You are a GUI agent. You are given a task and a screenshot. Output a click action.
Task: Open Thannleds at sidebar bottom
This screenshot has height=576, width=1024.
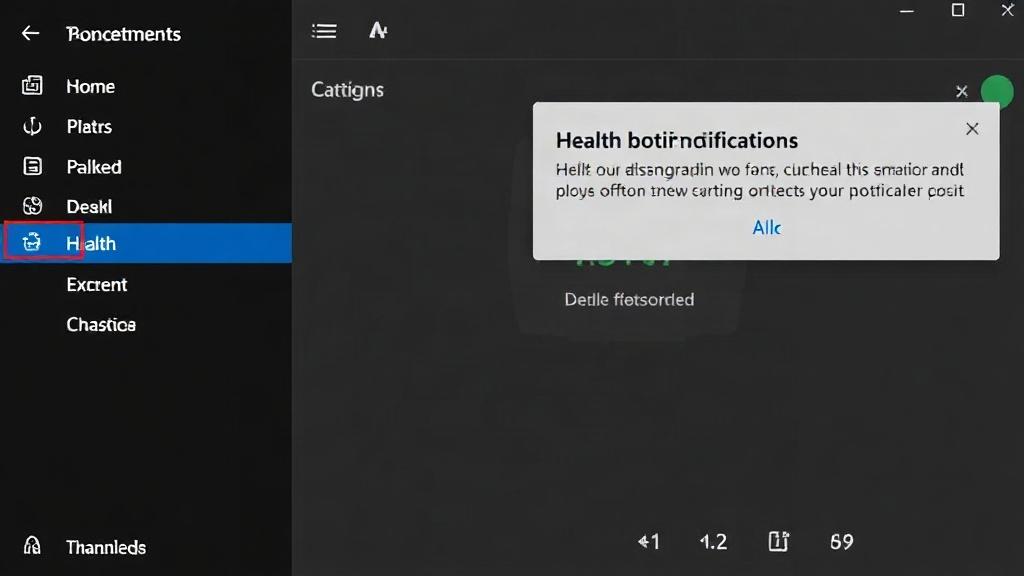(106, 547)
